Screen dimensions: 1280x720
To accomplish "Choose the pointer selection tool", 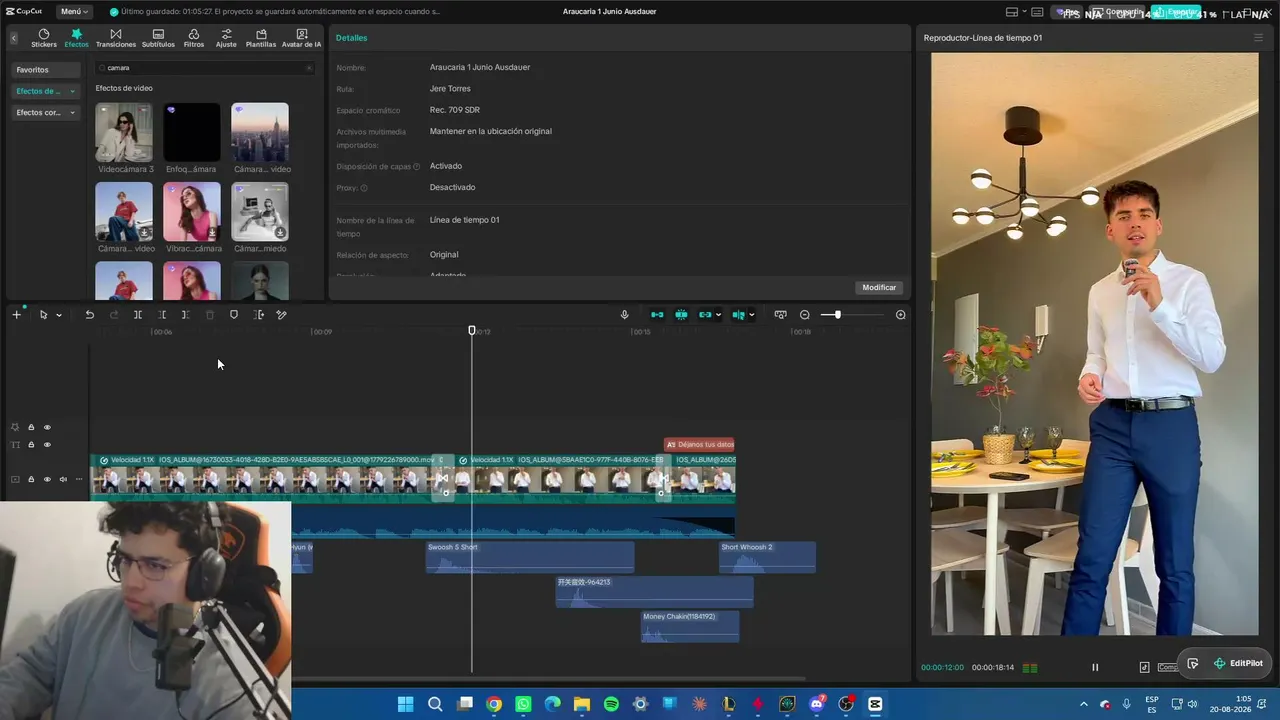I will 43,315.
